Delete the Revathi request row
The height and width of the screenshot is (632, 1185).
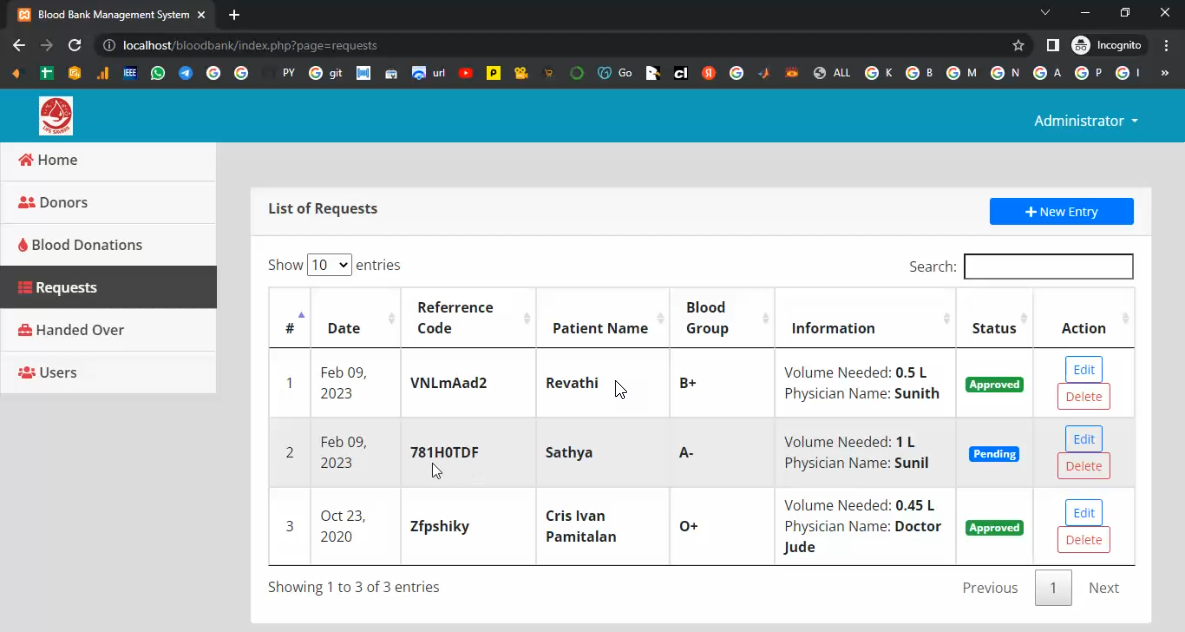[x=1083, y=397]
